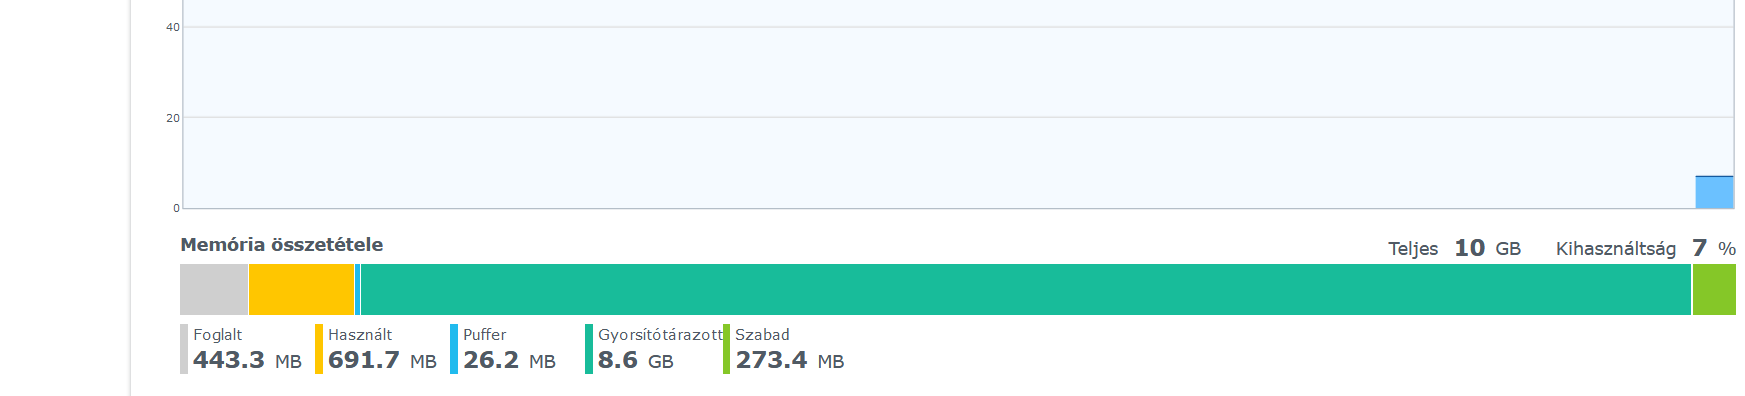
Task: Select the Puffer 26.2 MB legend entry
Action: [x=503, y=349]
